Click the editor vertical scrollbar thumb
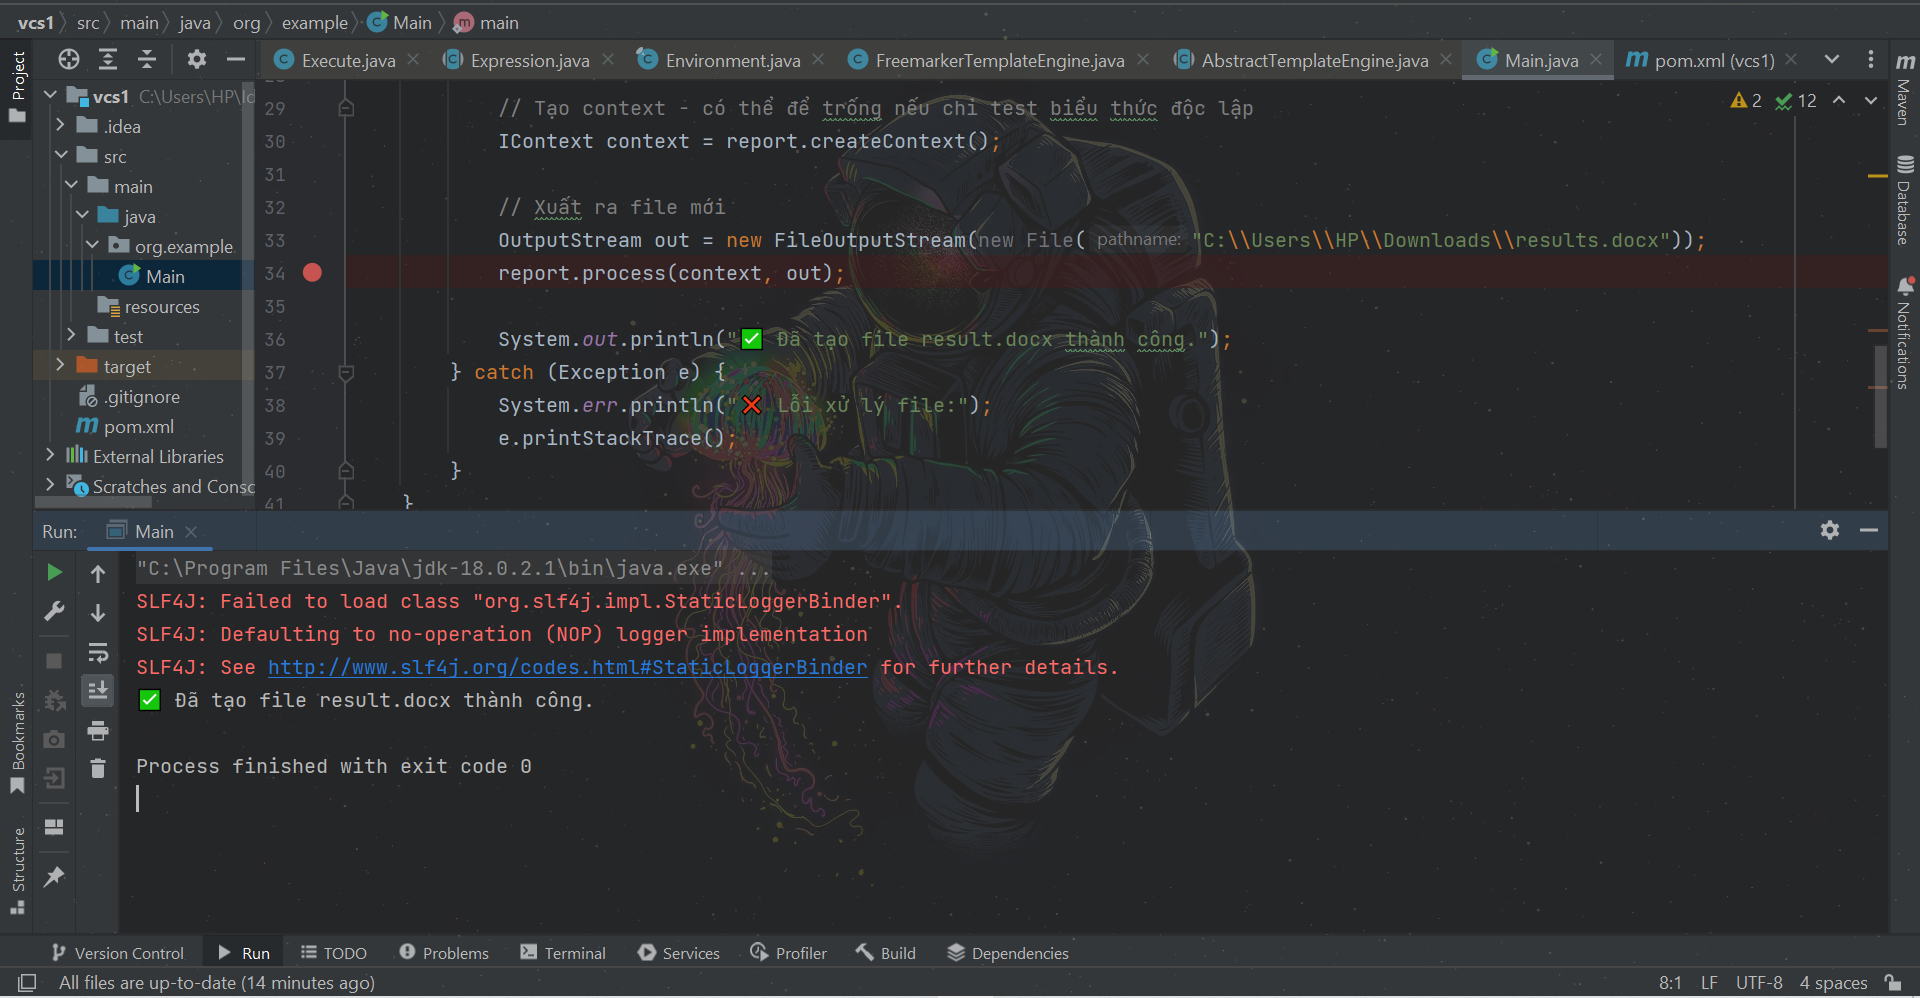This screenshot has height=998, width=1920. pyautogui.click(x=1880, y=396)
